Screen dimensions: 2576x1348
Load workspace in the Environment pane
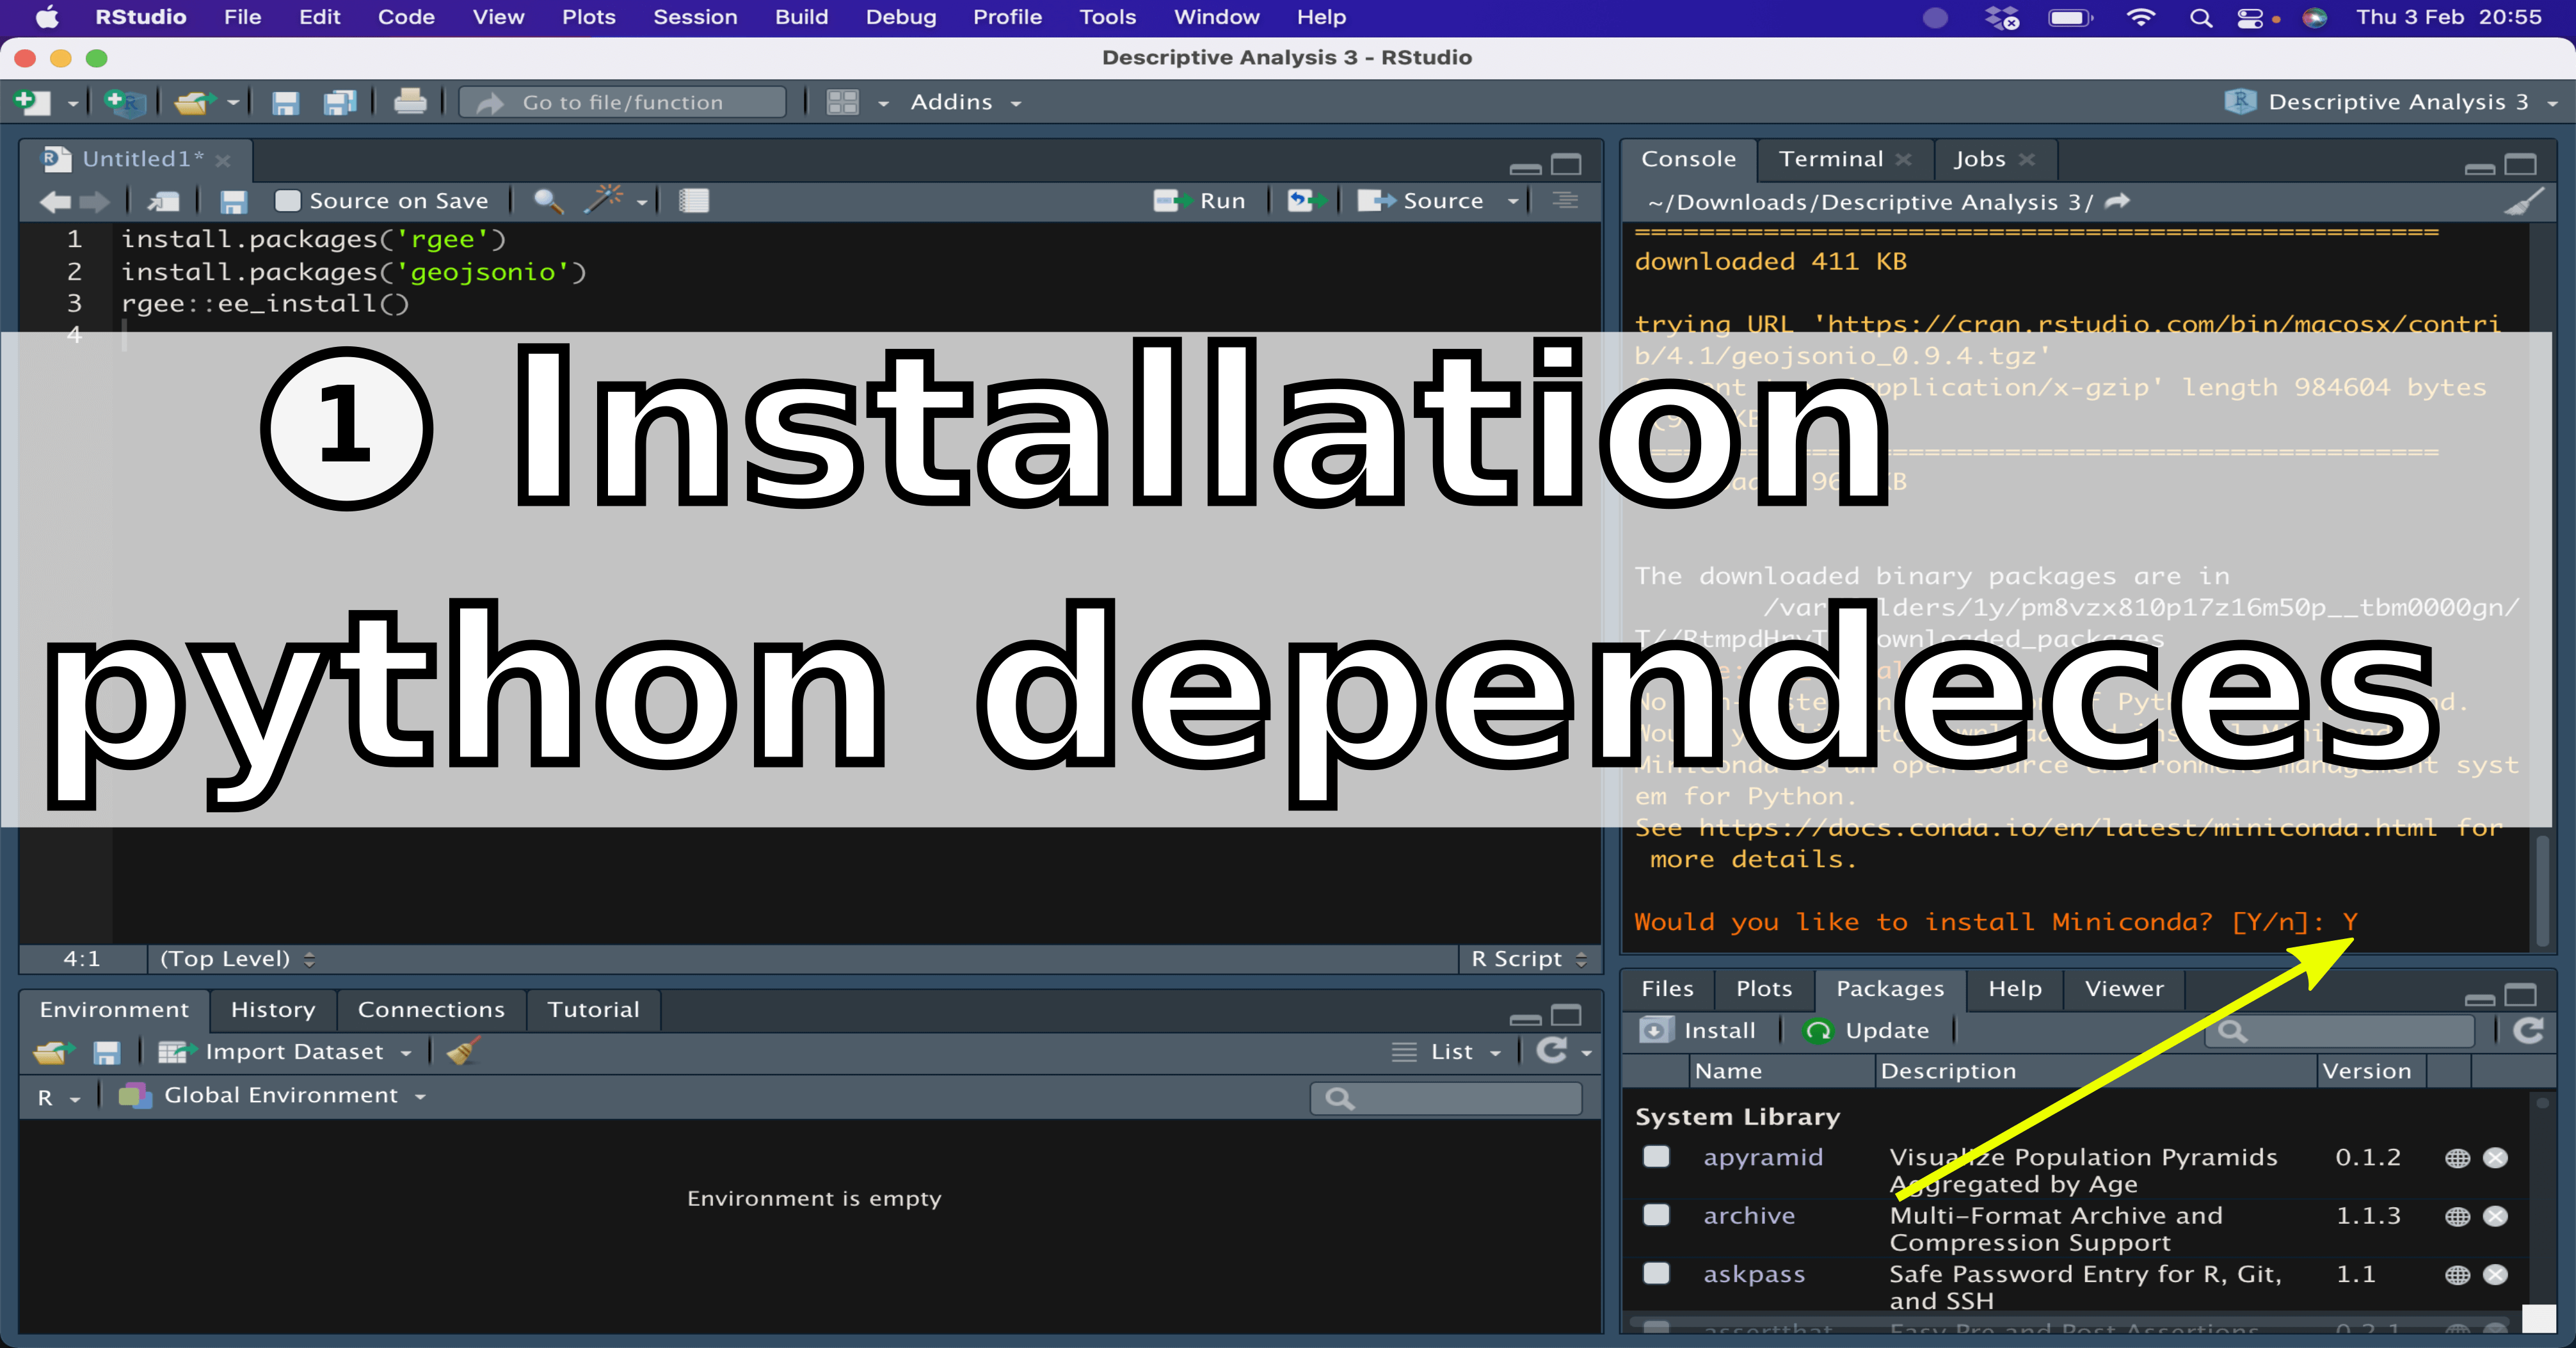click(x=53, y=1053)
